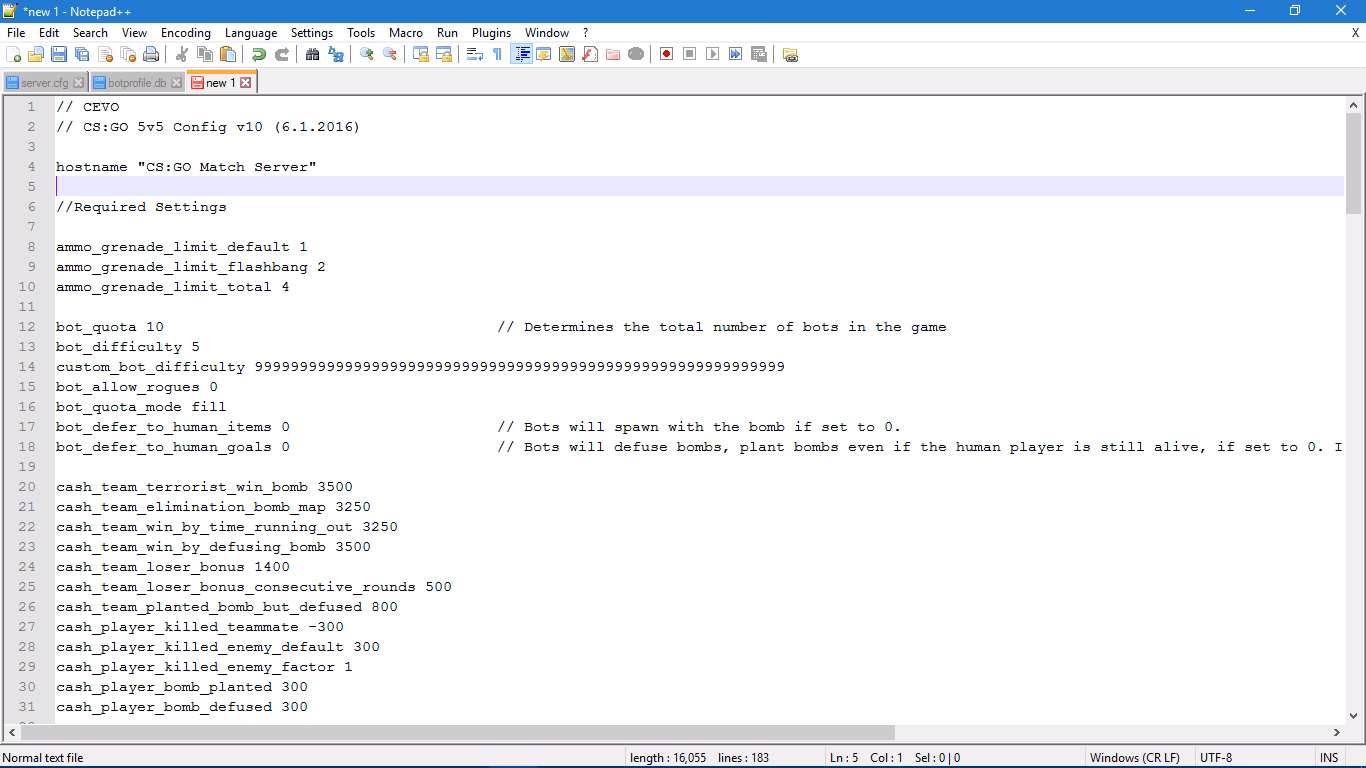Open Folder as Workspace toolbar icon

(613, 54)
